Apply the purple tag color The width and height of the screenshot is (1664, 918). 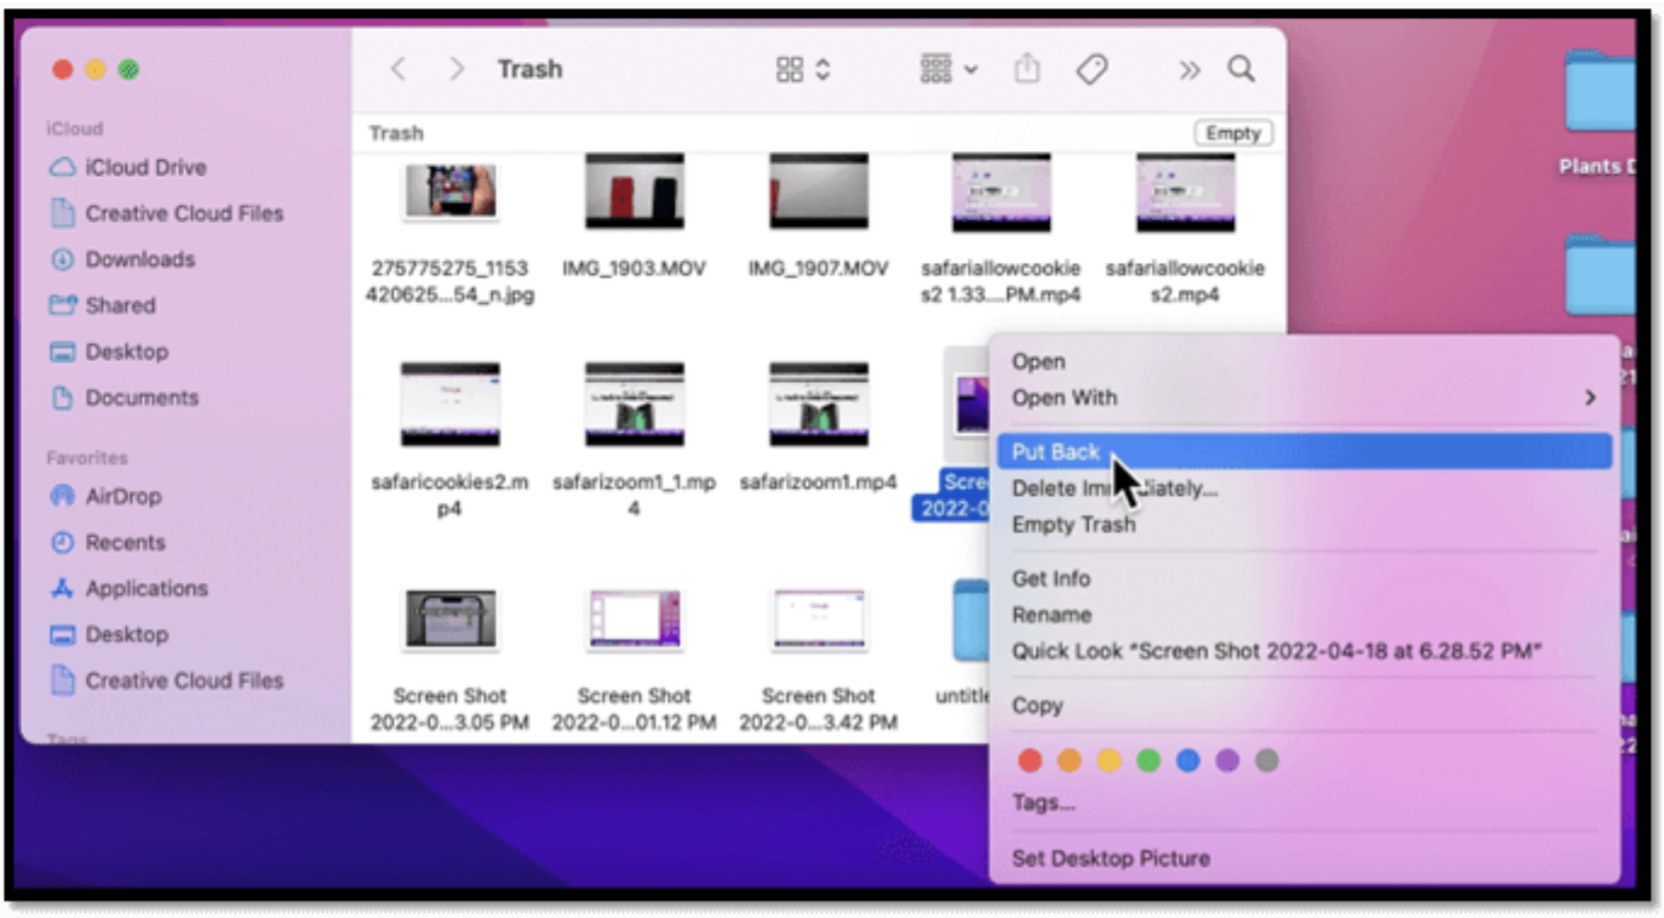pyautogui.click(x=1227, y=761)
